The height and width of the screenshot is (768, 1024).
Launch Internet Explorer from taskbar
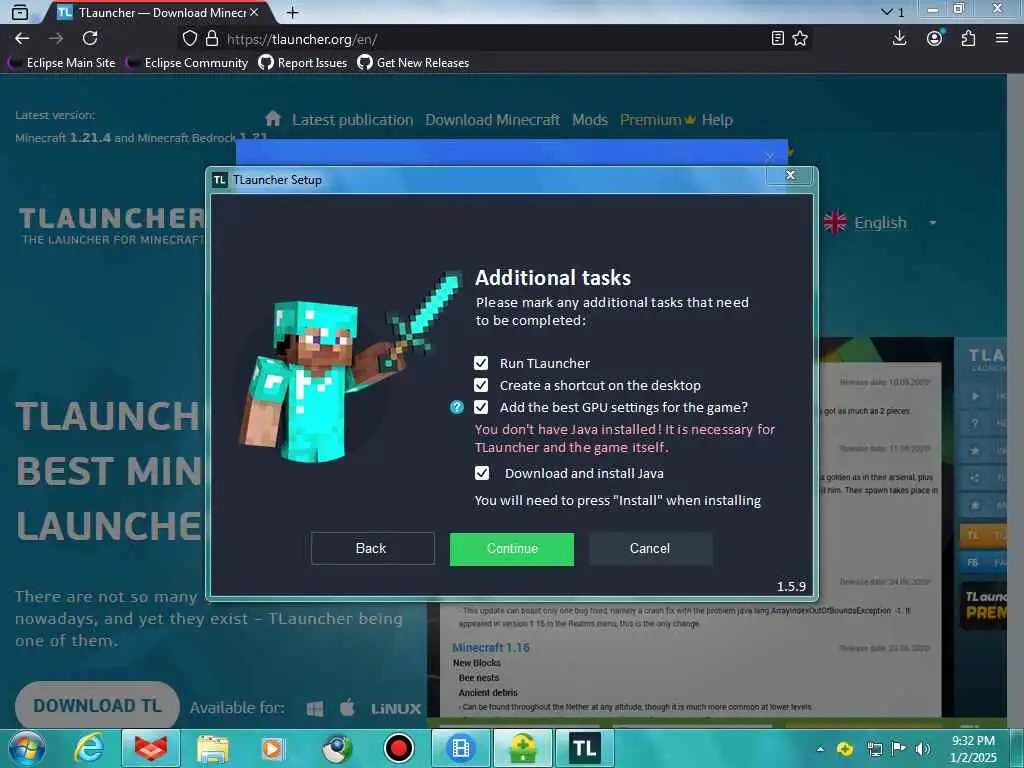[x=89, y=748]
